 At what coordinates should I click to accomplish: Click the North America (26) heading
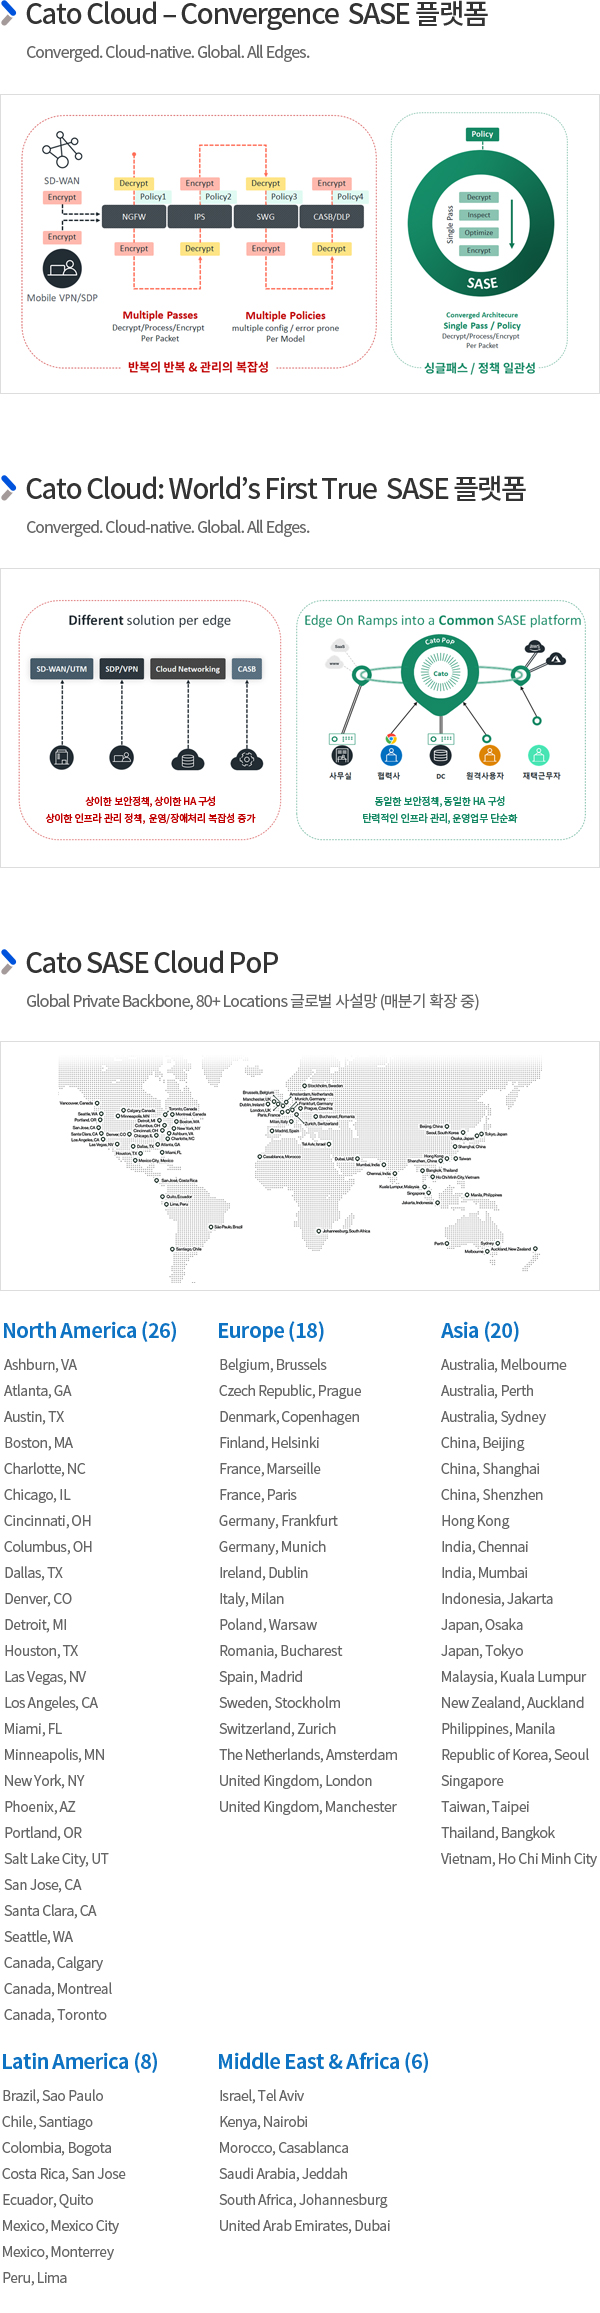click(x=90, y=1331)
